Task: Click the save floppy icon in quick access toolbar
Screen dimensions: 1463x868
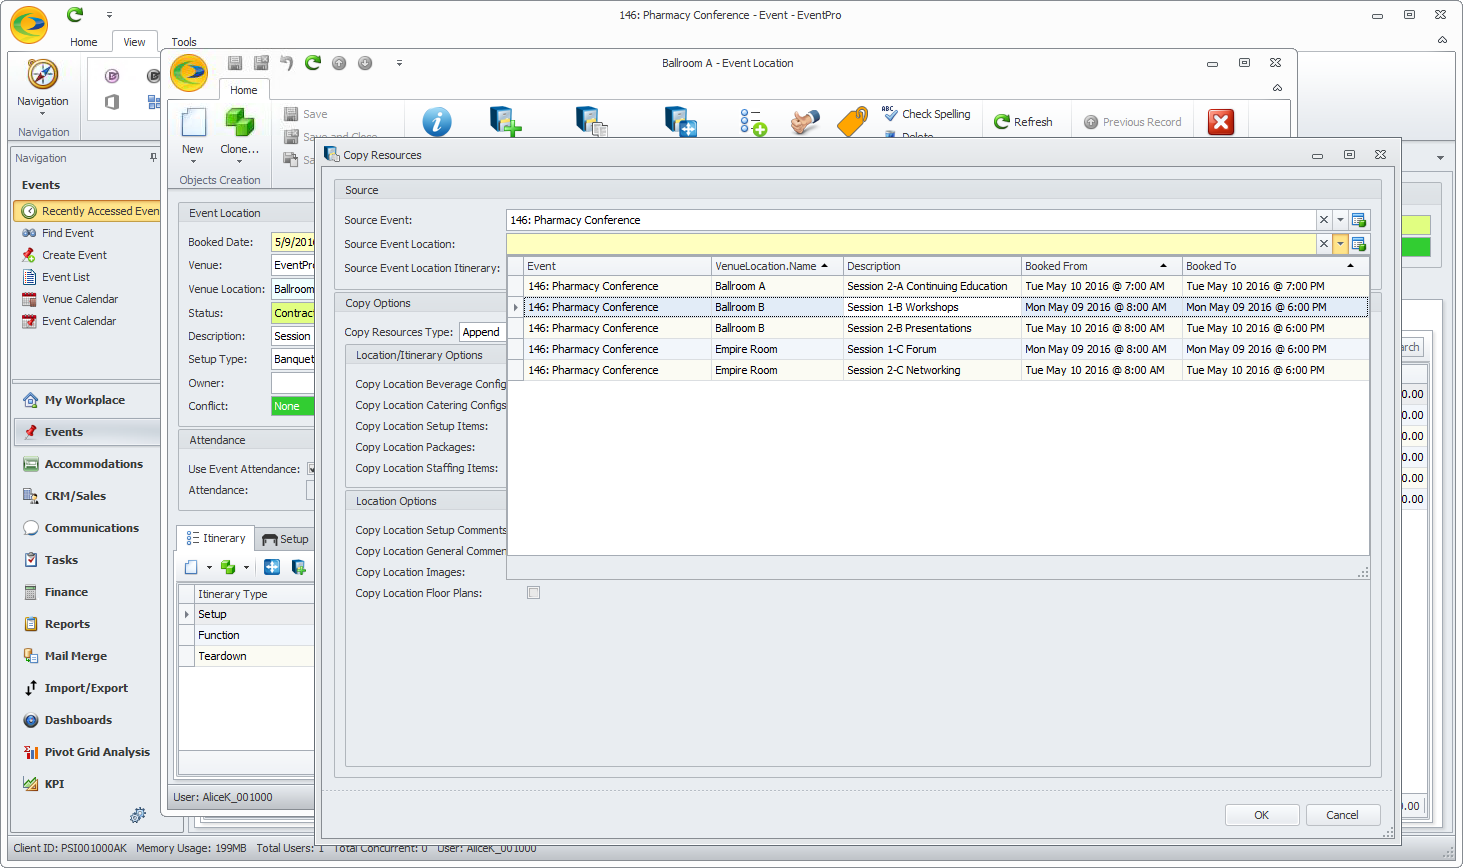Action: pyautogui.click(x=235, y=63)
